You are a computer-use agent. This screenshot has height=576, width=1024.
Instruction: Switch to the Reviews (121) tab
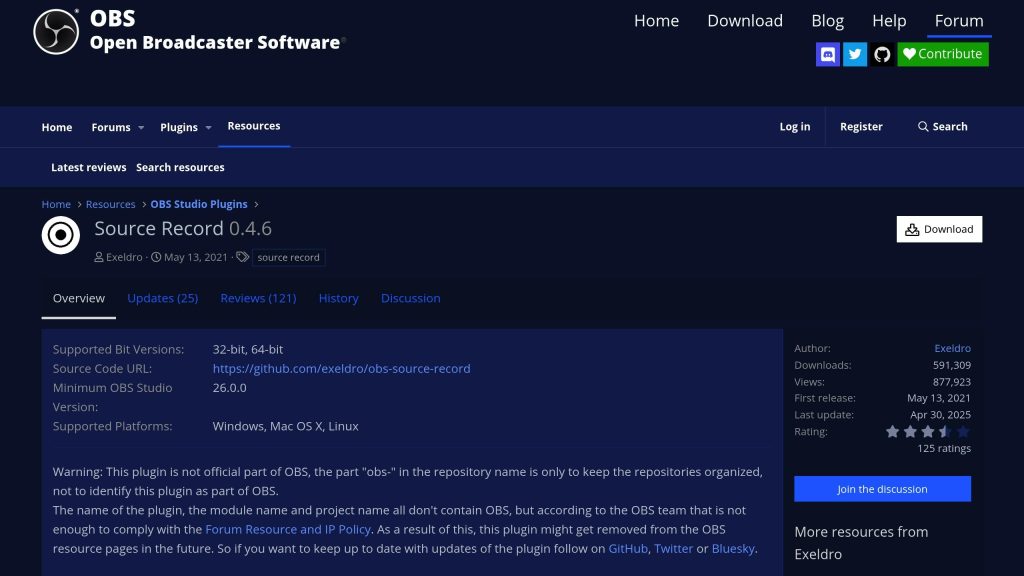258,298
